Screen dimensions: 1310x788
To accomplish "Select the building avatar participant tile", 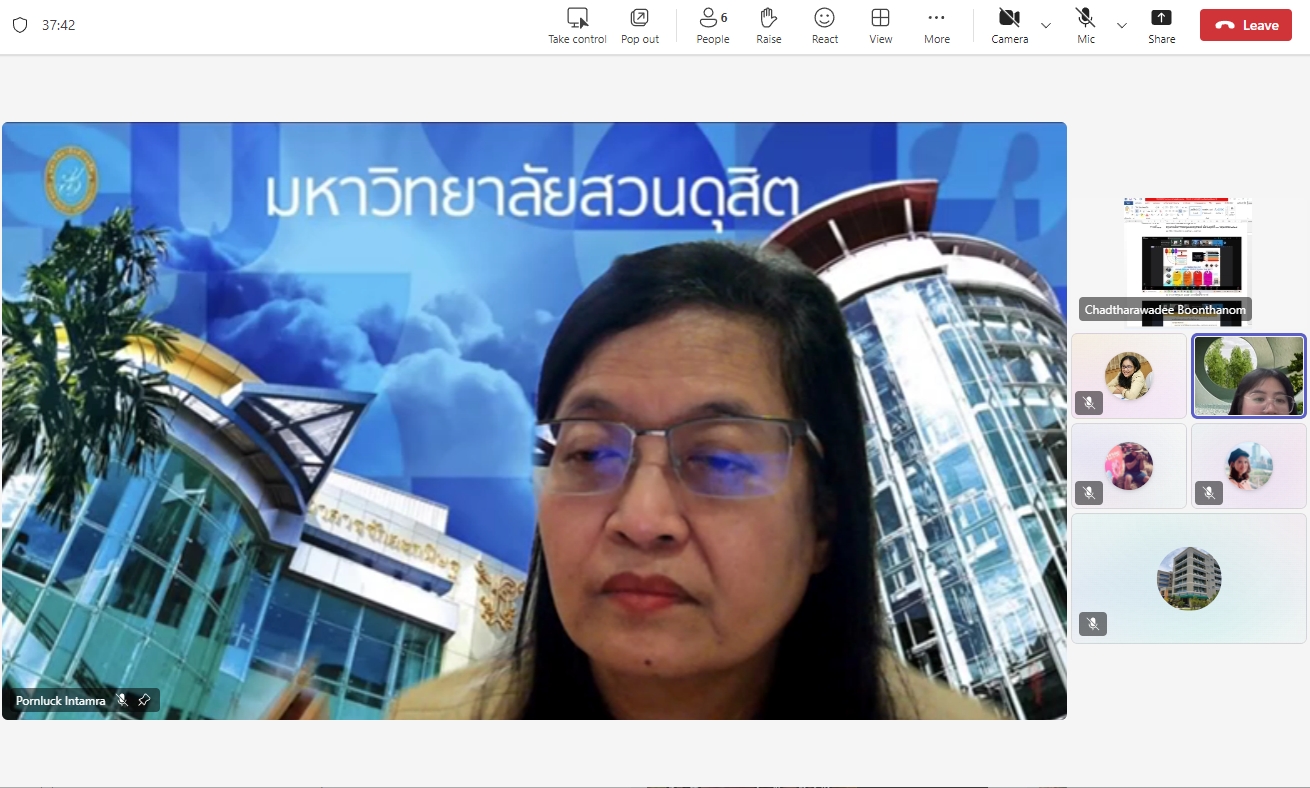I will point(1188,578).
